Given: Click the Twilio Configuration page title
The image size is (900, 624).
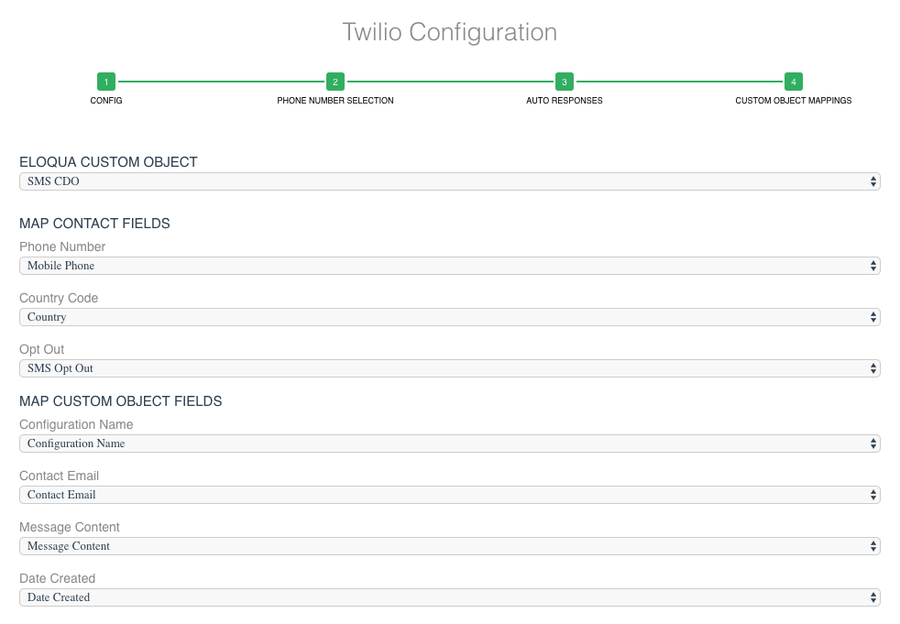Looking at the screenshot, I should [x=450, y=32].
